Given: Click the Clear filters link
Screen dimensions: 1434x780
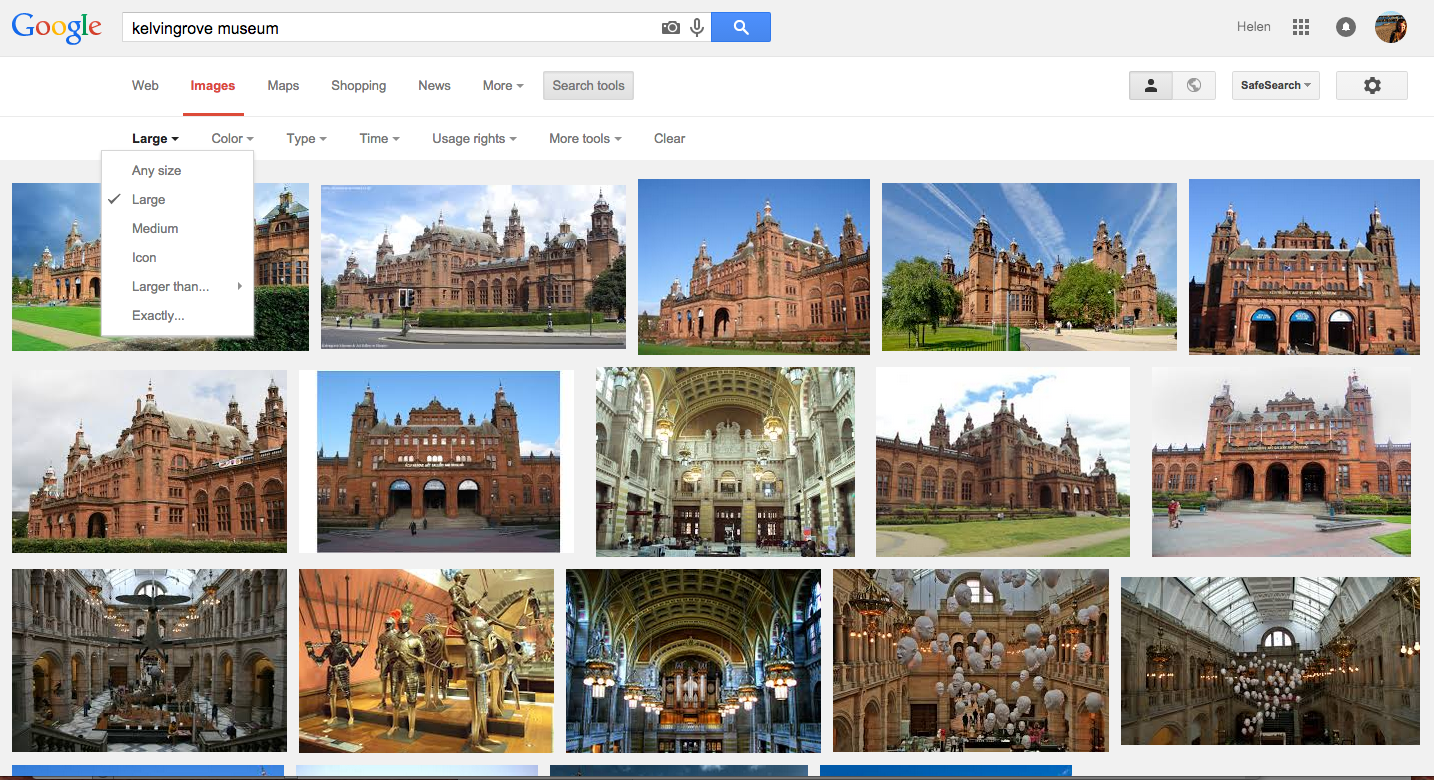Looking at the screenshot, I should (x=668, y=138).
